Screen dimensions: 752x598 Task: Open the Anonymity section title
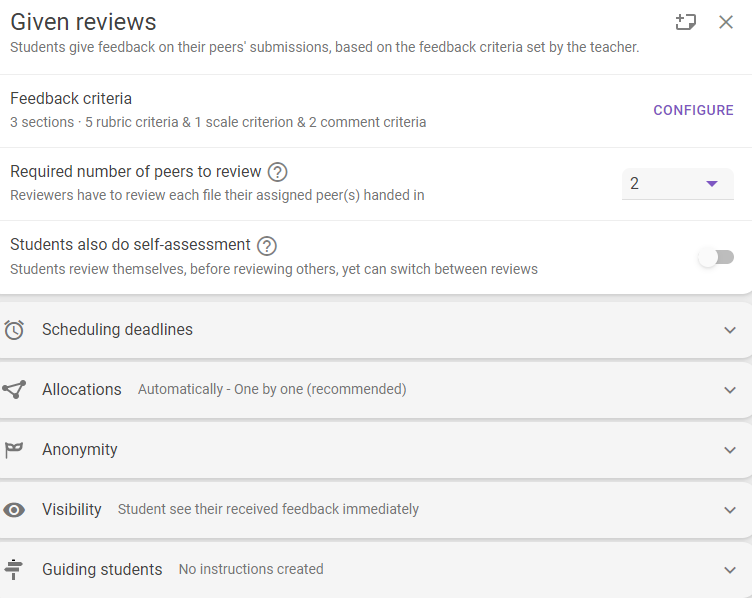tap(80, 449)
